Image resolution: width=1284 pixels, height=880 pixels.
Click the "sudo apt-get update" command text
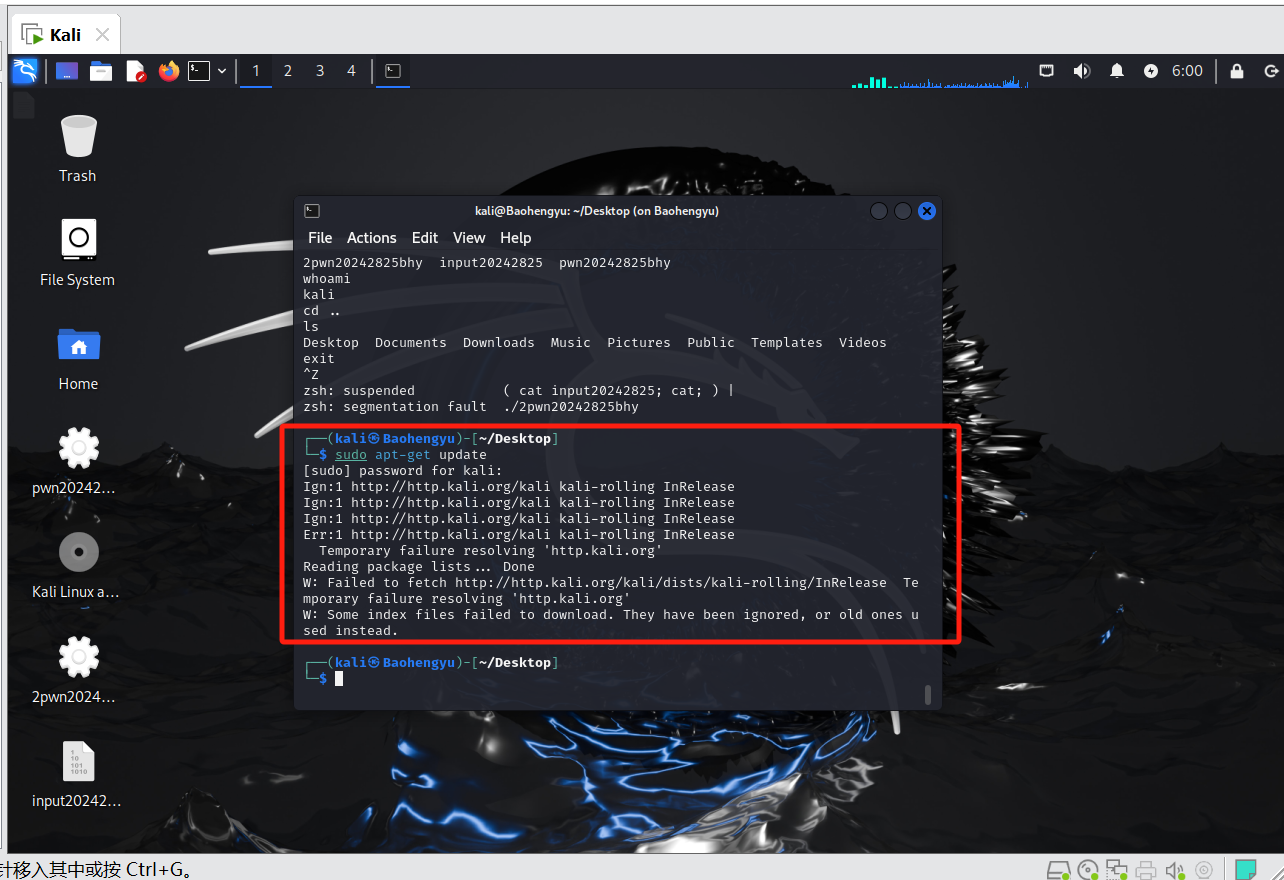click(411, 455)
